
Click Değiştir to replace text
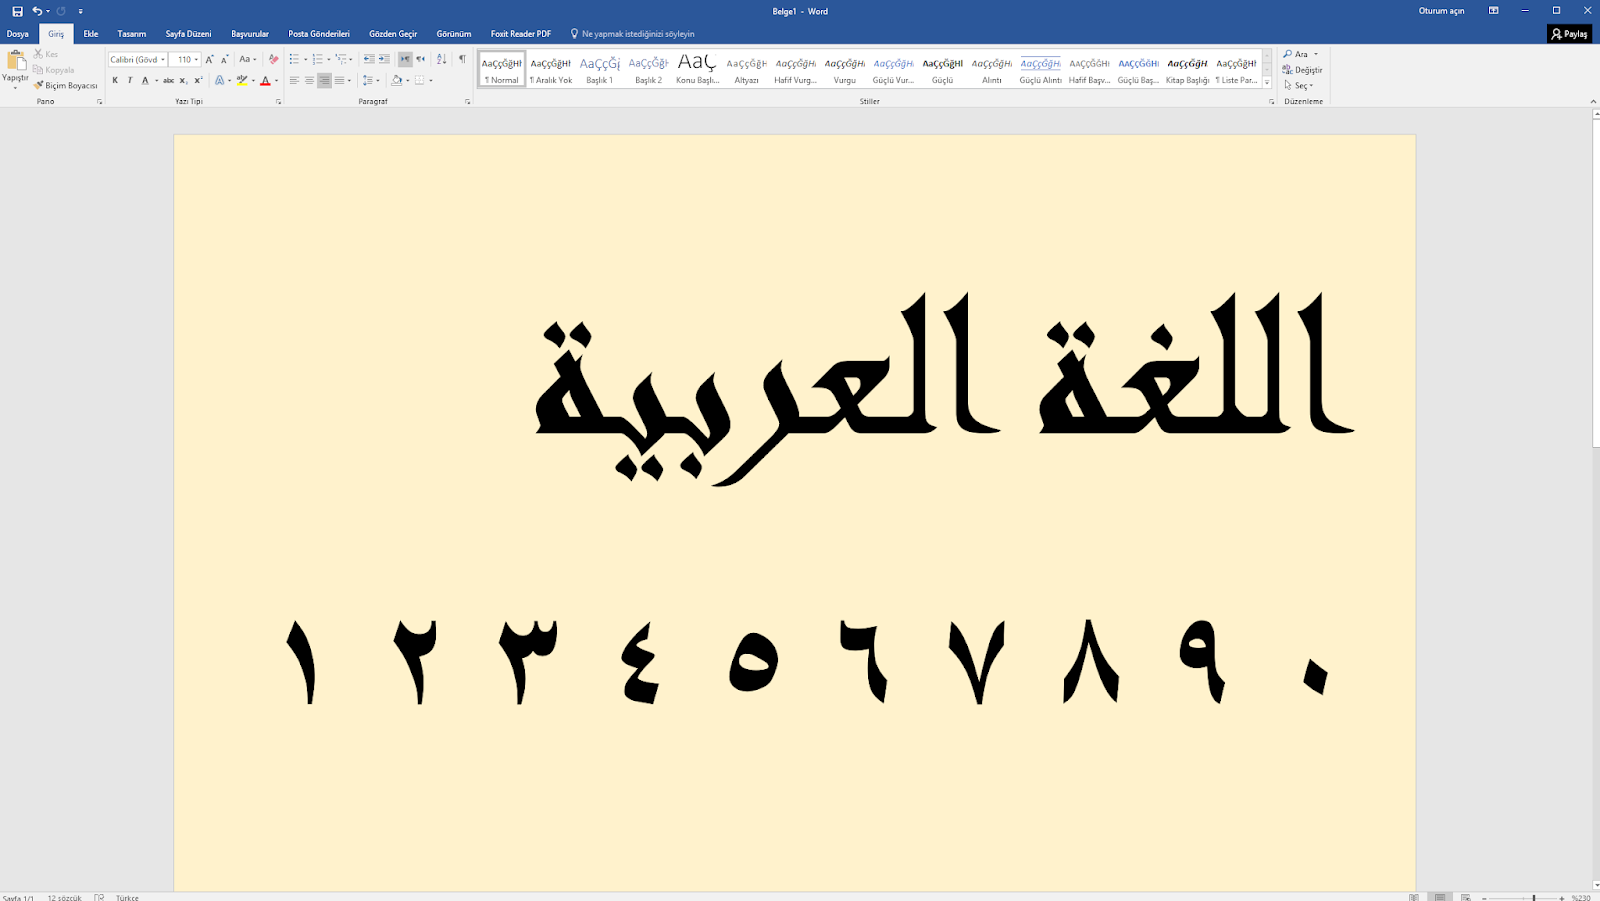point(1300,70)
